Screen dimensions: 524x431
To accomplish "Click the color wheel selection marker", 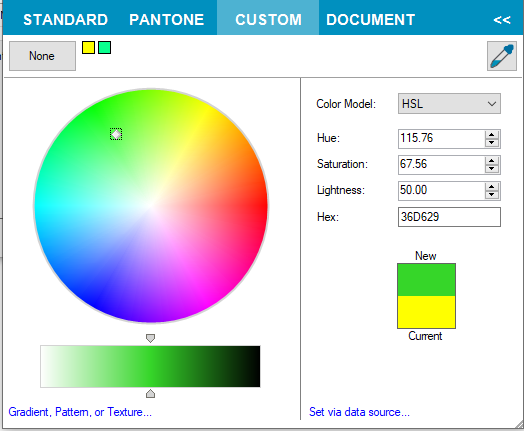I will [116, 134].
